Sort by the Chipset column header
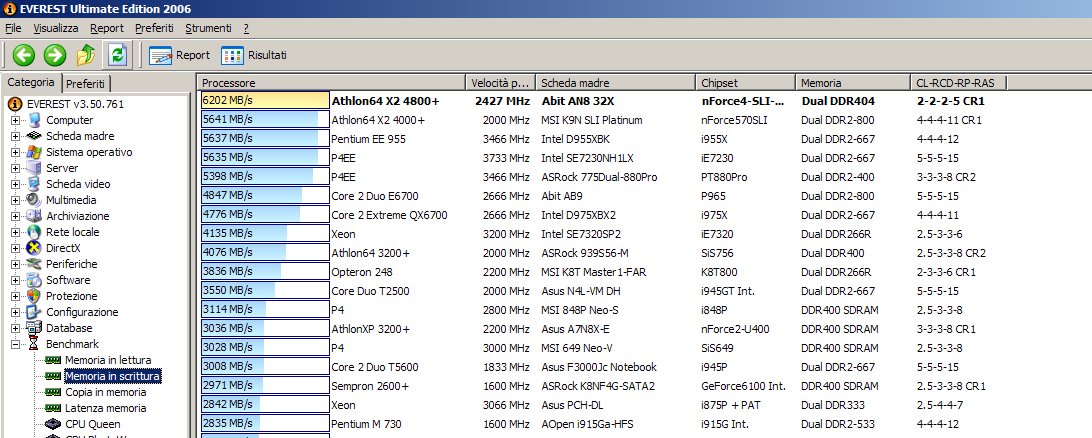The image size is (1092, 438). tap(746, 83)
